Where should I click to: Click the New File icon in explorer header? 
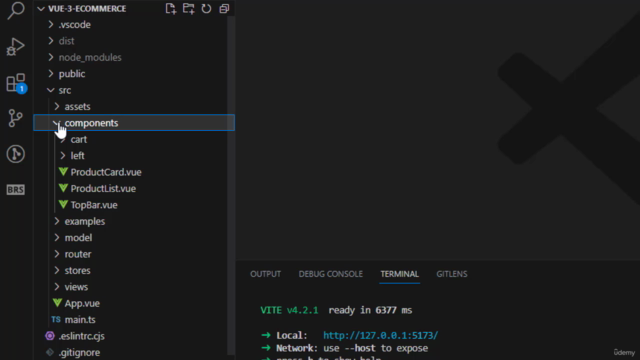click(x=171, y=9)
